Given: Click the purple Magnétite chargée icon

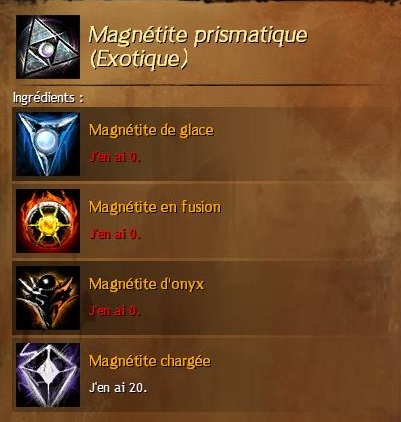Looking at the screenshot, I should 48,375.
